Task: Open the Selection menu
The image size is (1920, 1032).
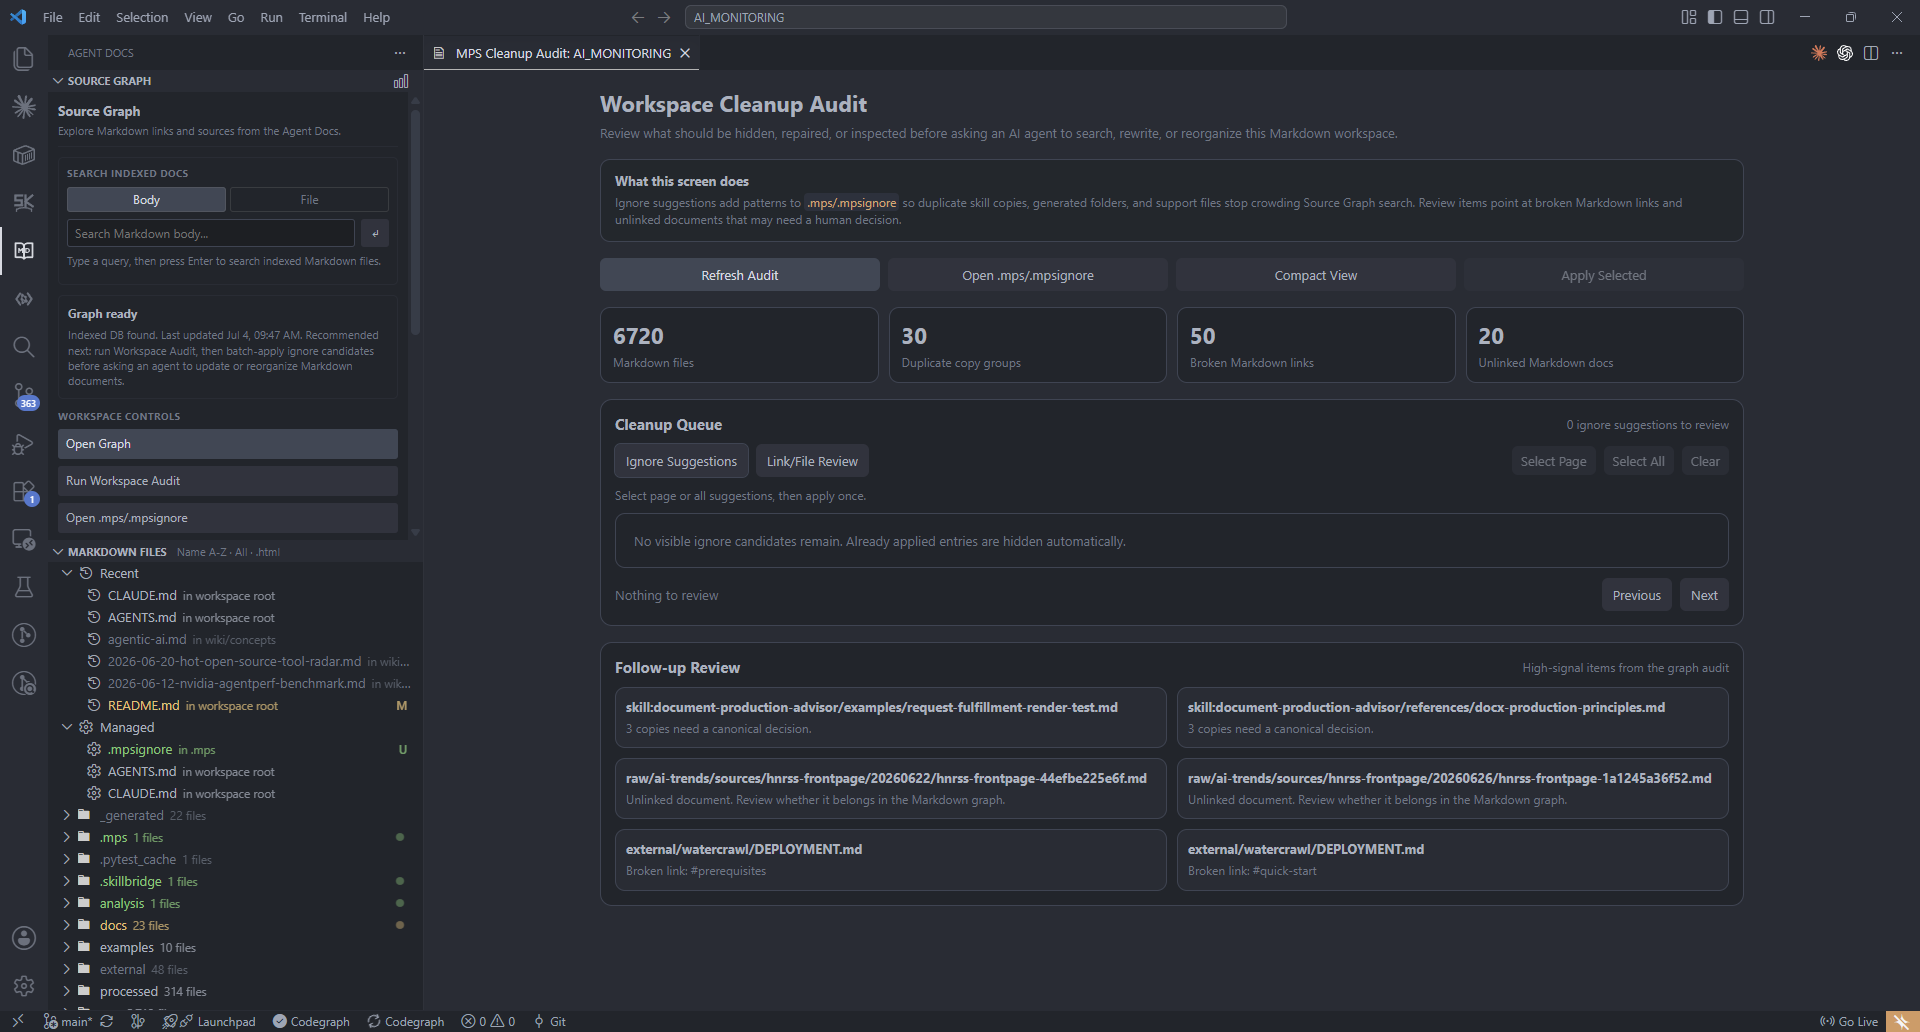Action: 142,17
